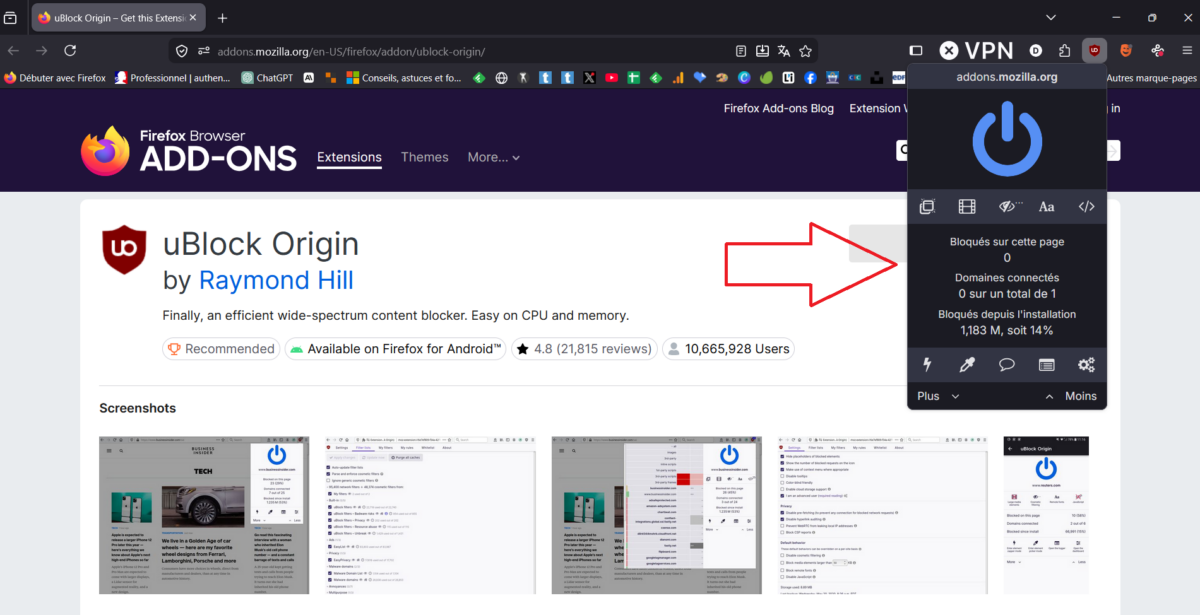Collapse uBlock panel with Moins
1200x615 pixels.
1071,396
